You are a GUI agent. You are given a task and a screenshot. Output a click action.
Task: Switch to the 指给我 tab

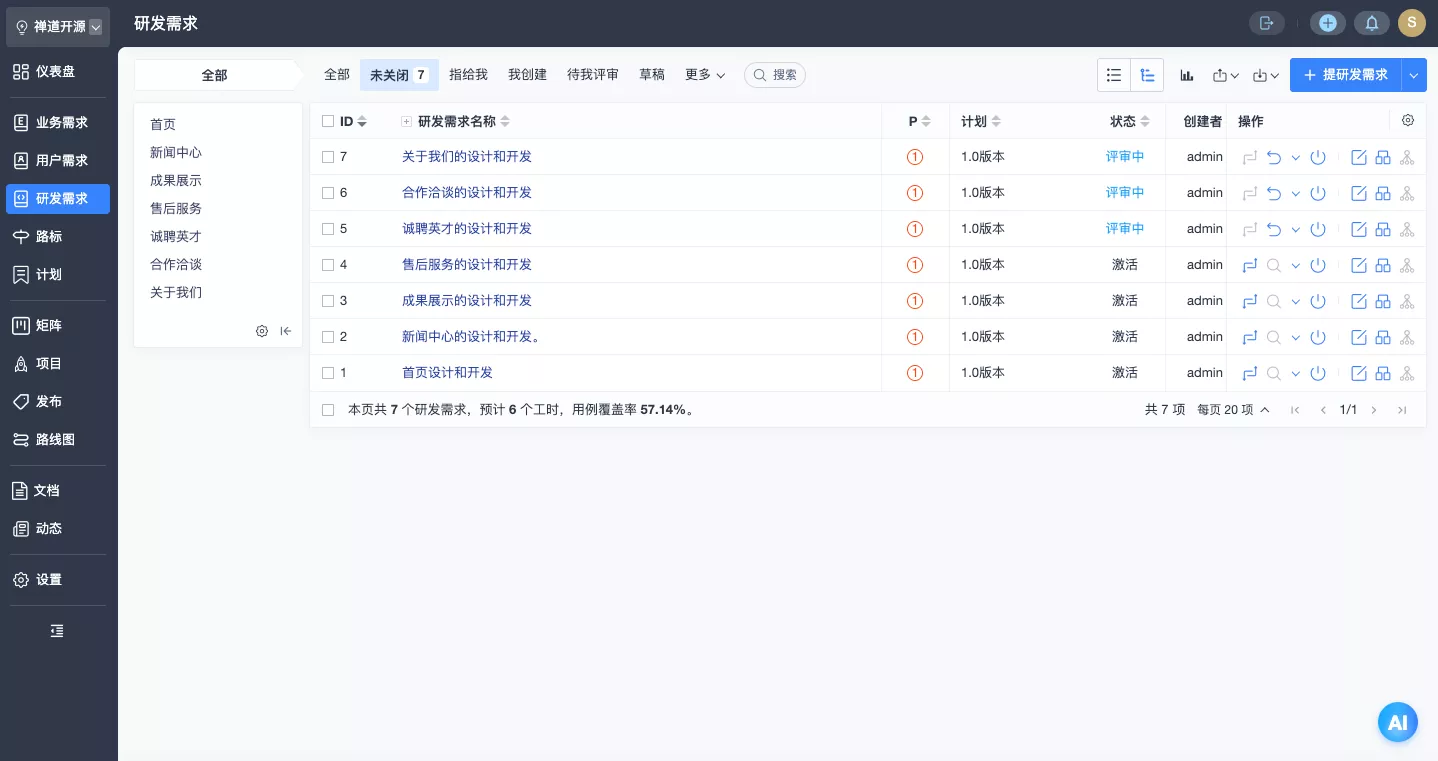click(x=468, y=75)
